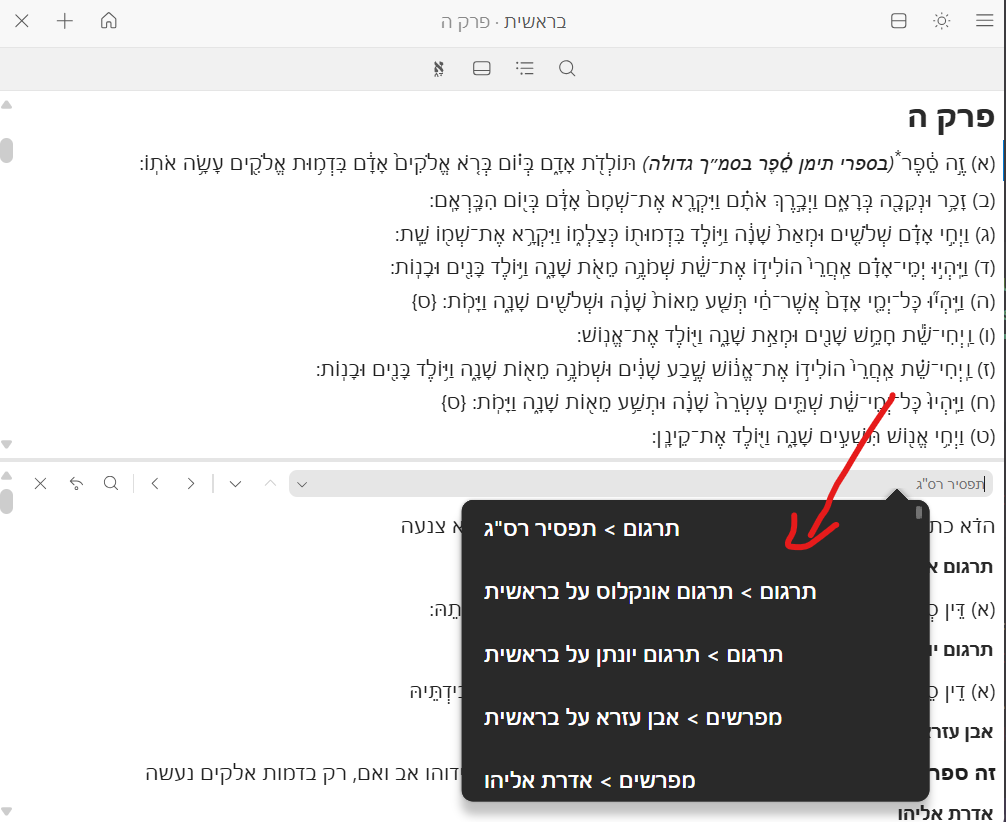Select מפרשים > אבן עזרא על בראשית

coord(632,717)
